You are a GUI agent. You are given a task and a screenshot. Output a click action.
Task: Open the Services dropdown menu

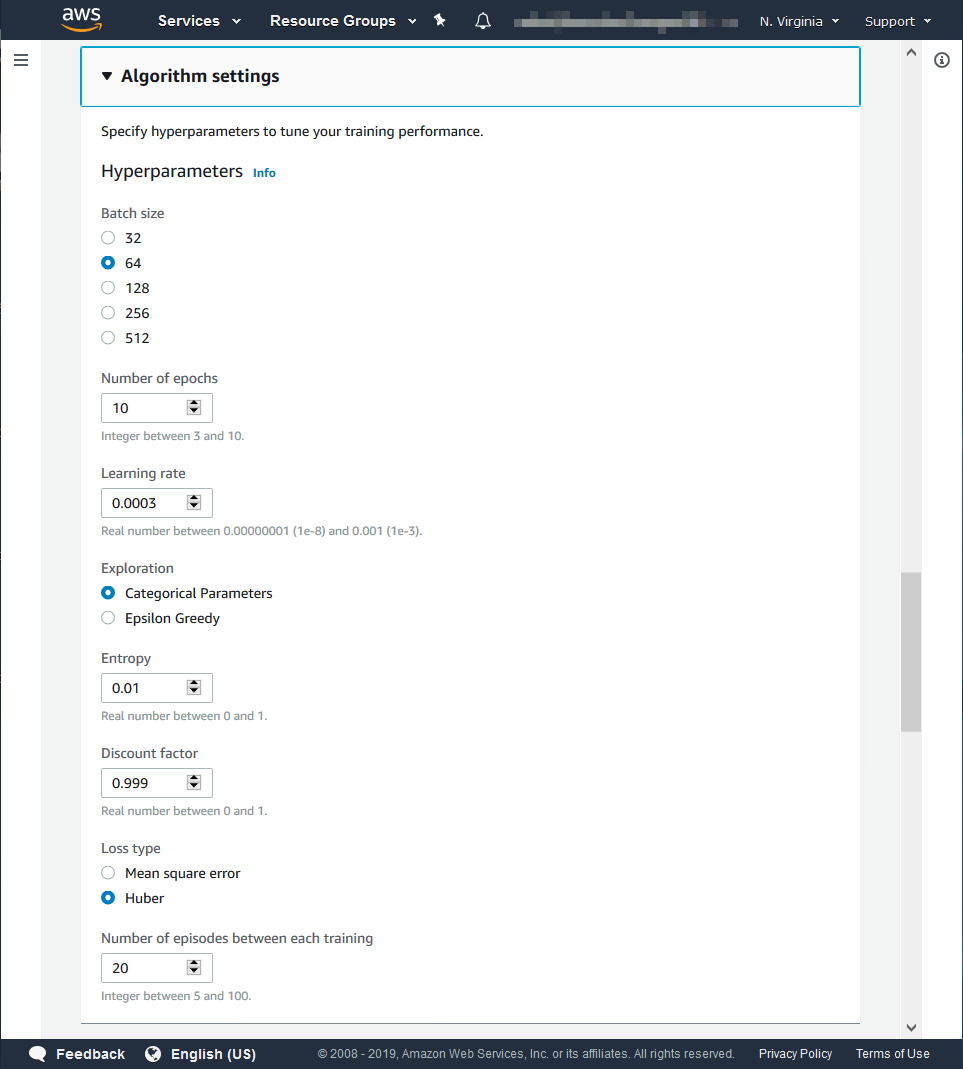pos(199,21)
